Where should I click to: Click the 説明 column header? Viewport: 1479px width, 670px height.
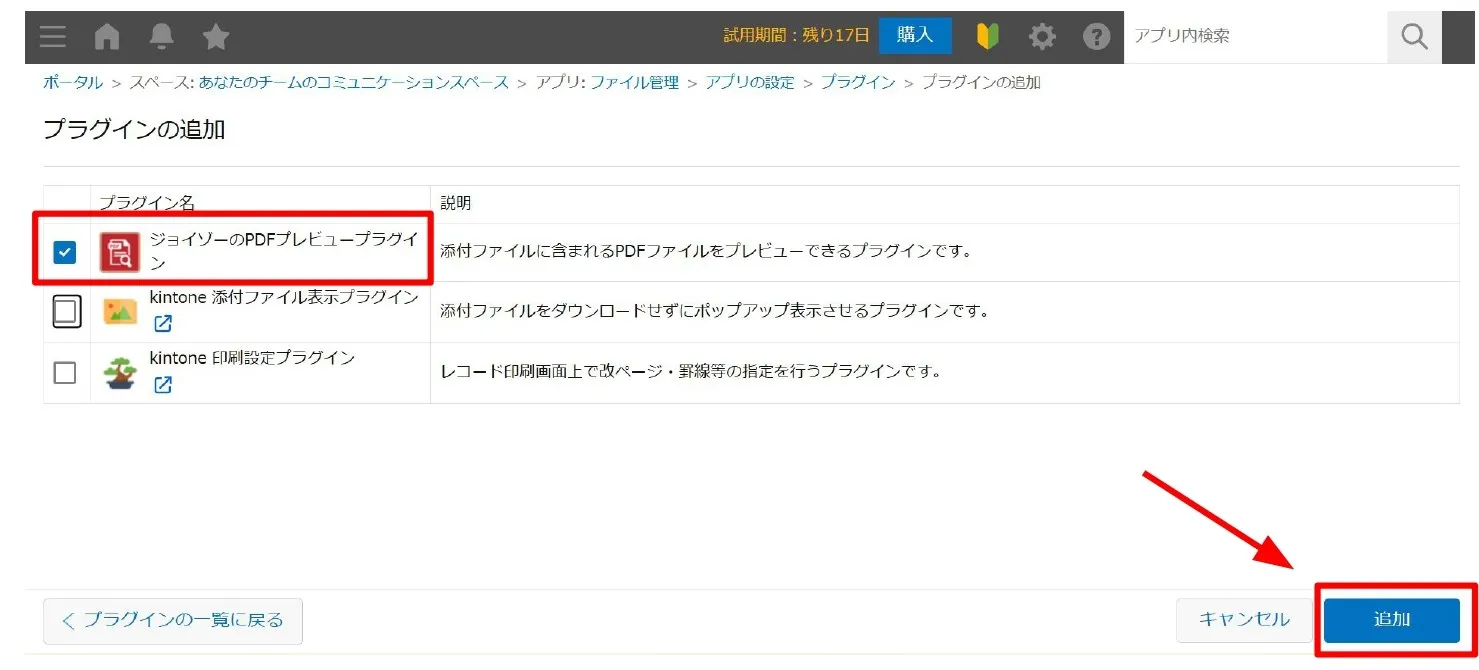click(456, 203)
